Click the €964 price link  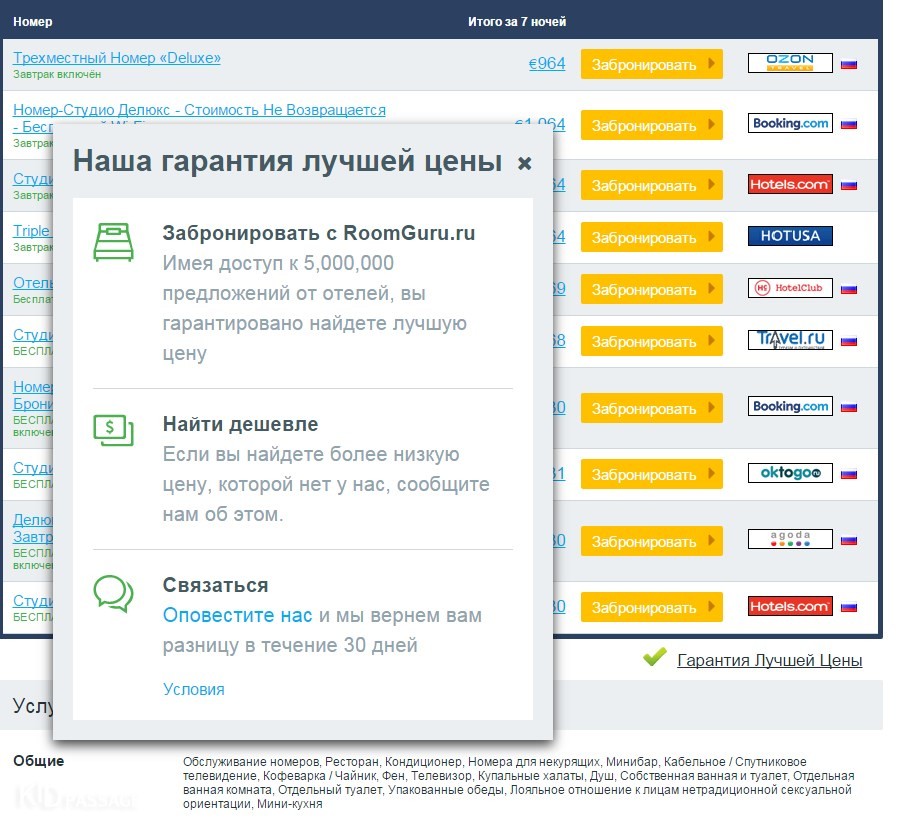[547, 64]
